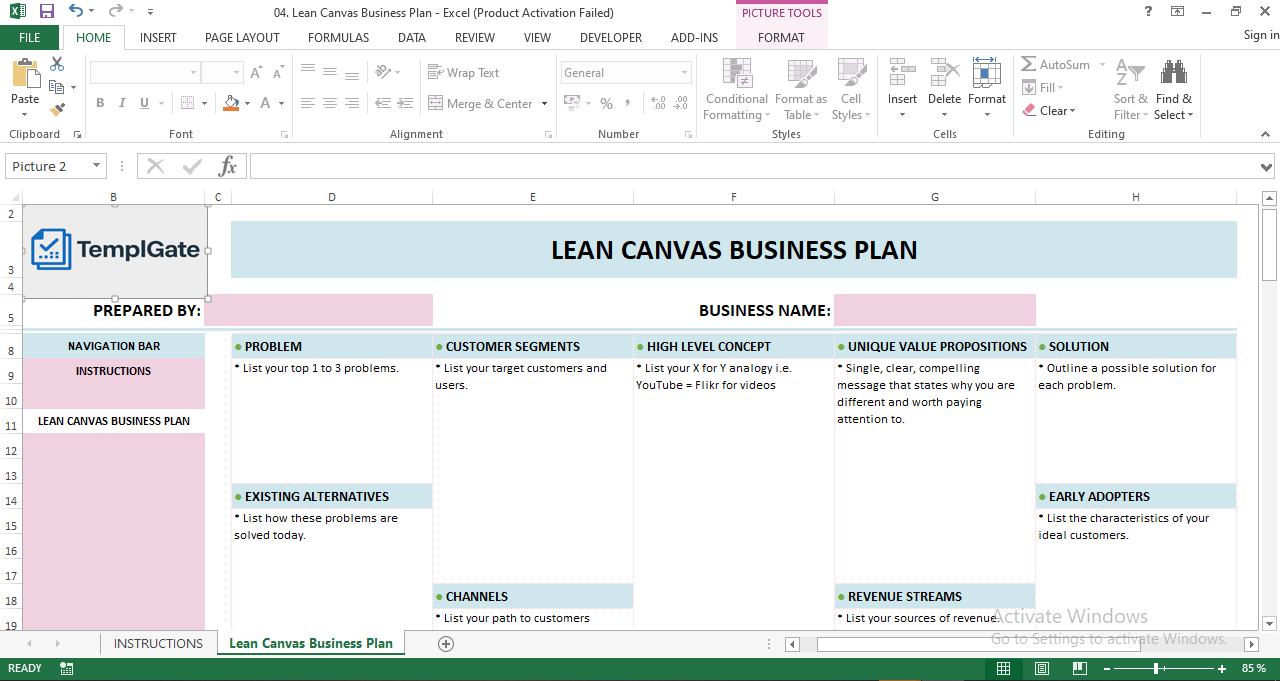
Task: Decrease decimal places
Action: tap(682, 103)
